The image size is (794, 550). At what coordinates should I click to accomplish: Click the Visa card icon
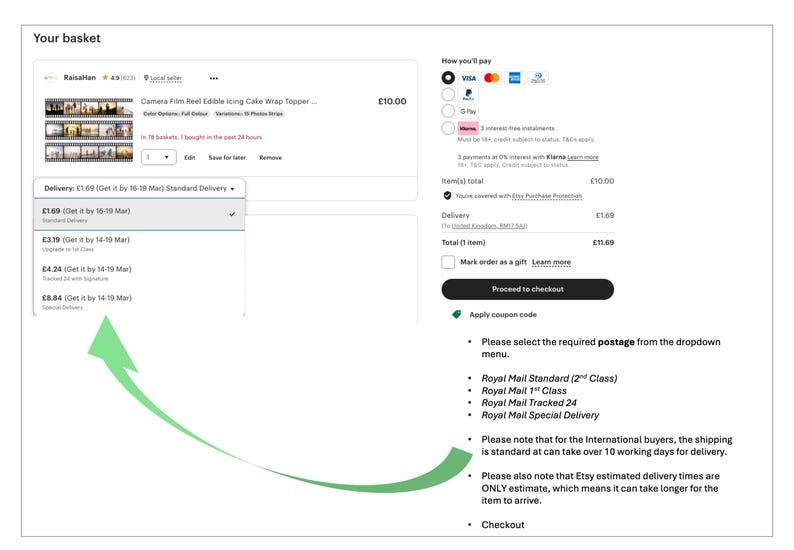(x=468, y=78)
